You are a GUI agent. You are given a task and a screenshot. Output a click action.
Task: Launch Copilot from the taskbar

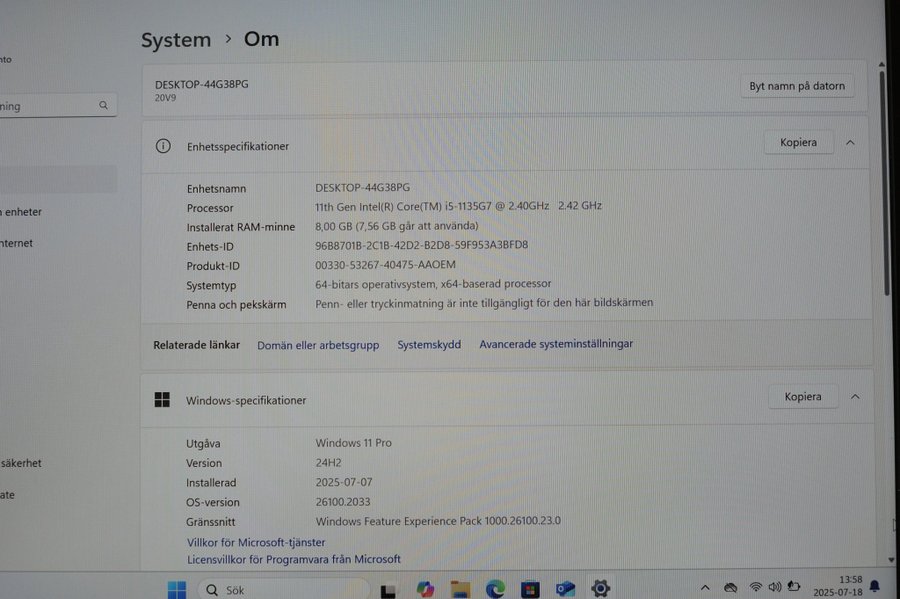tap(425, 589)
